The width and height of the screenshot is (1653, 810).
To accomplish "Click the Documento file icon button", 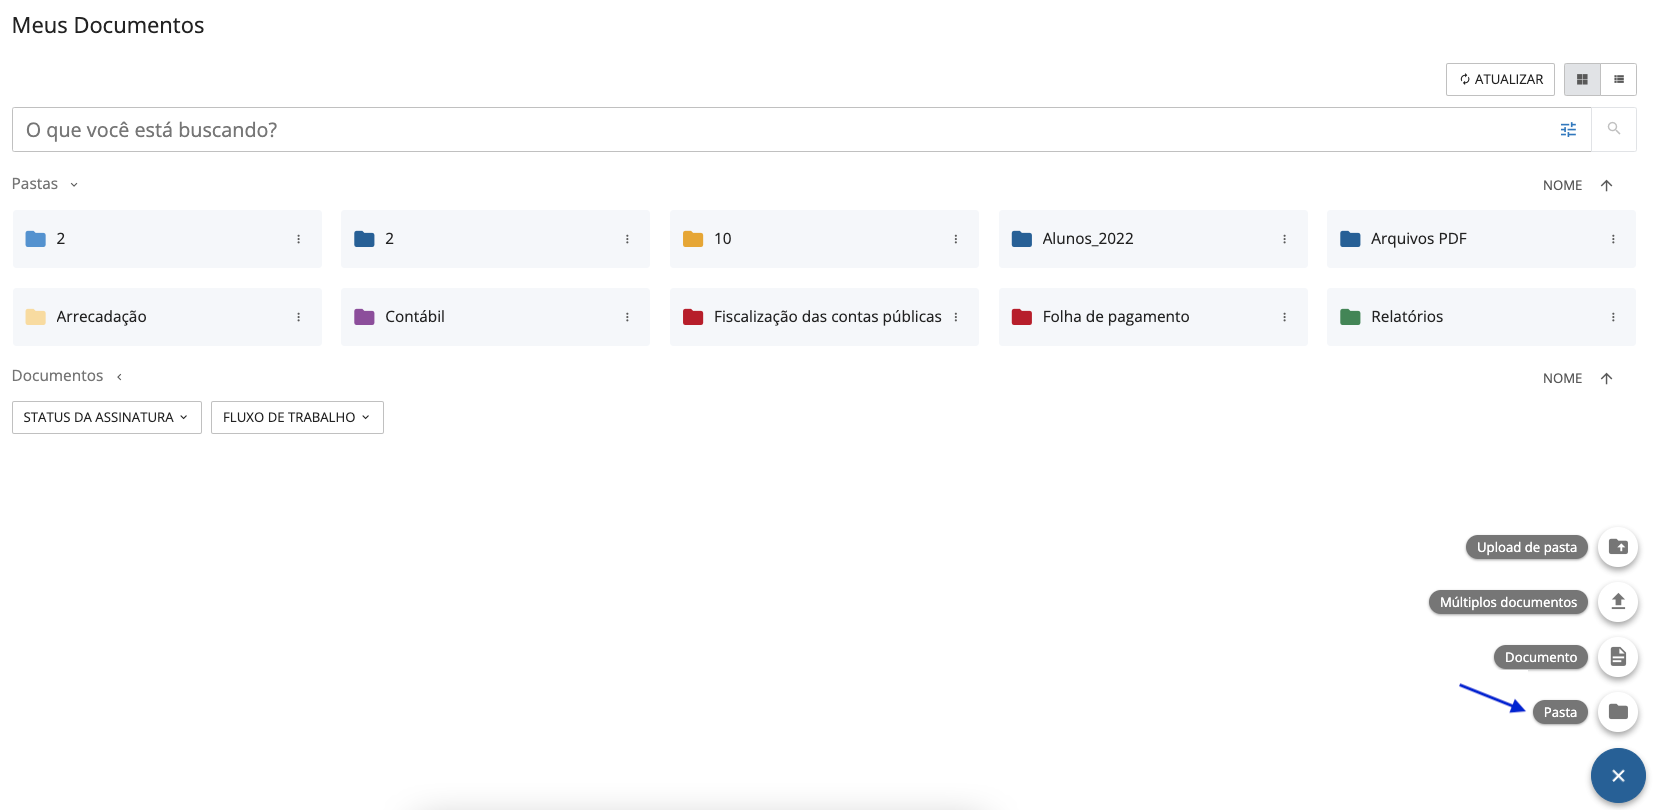I will click(1618, 657).
